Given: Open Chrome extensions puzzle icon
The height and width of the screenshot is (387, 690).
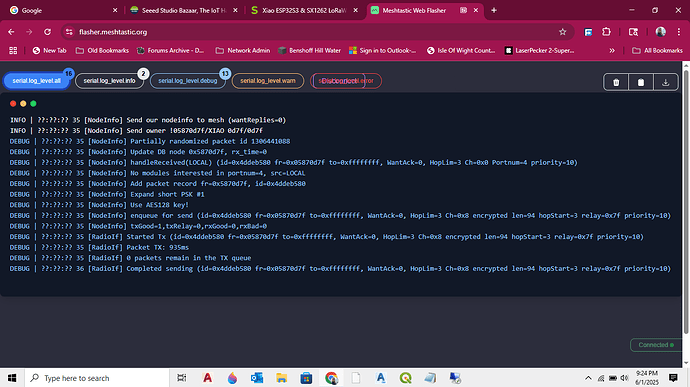Looking at the screenshot, I should pos(606,32).
